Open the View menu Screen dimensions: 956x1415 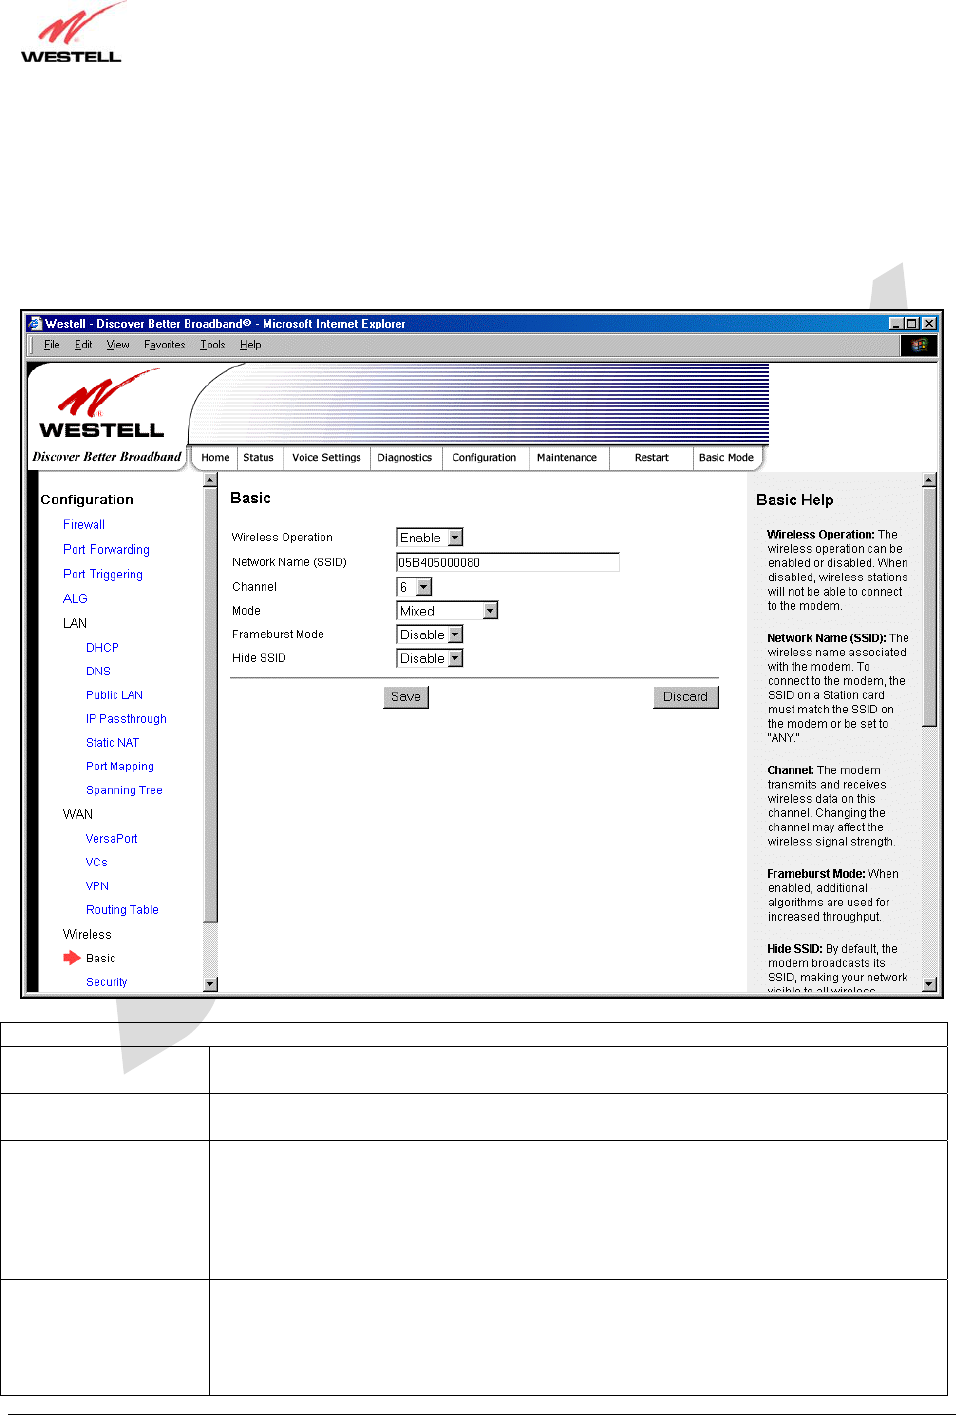click(118, 345)
